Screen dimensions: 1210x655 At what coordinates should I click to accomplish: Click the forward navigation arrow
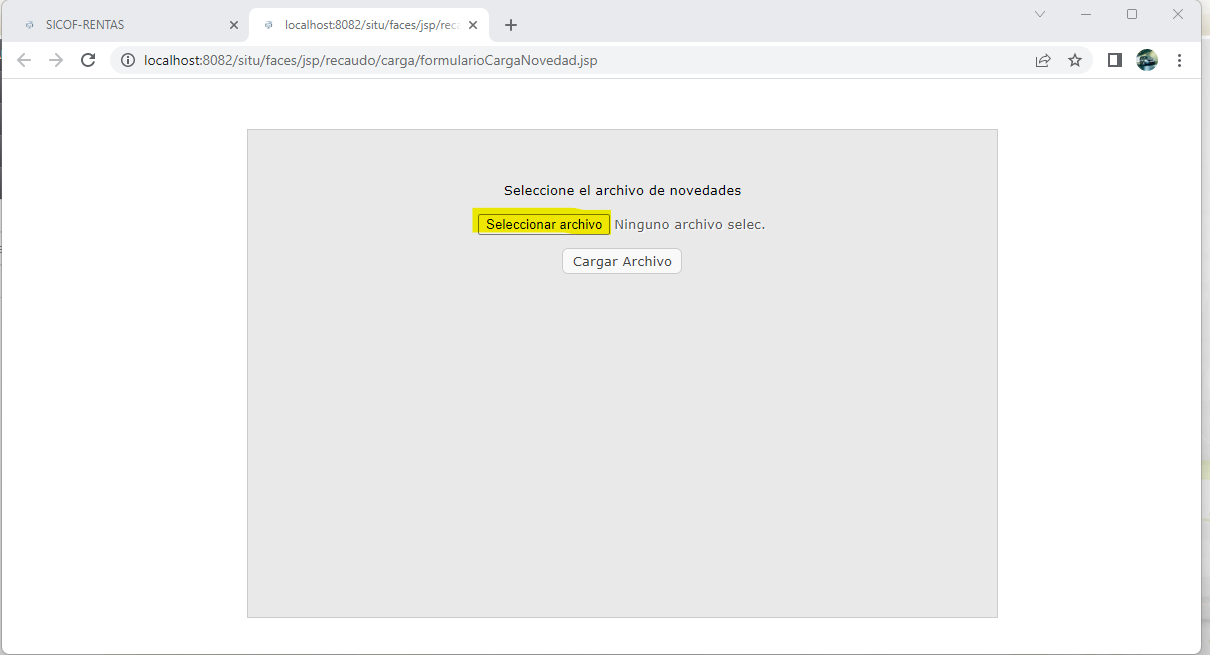pos(56,60)
